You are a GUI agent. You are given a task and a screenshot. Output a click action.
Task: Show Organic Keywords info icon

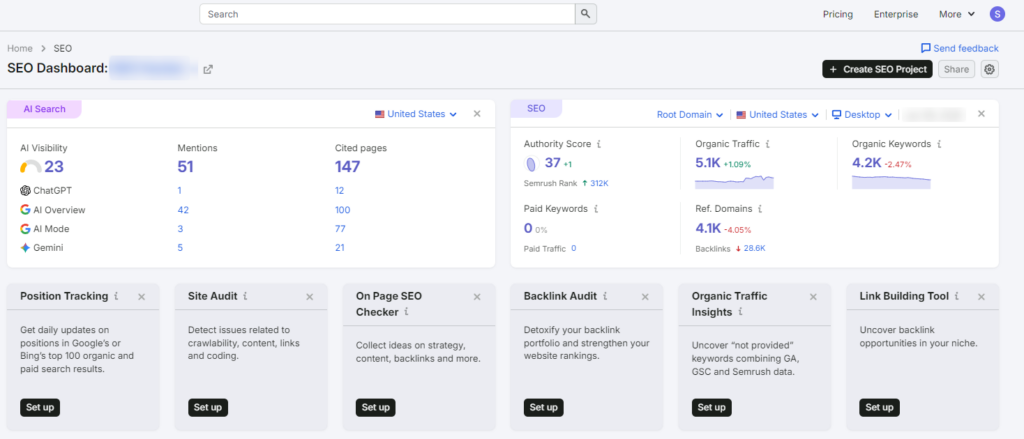pos(938,144)
